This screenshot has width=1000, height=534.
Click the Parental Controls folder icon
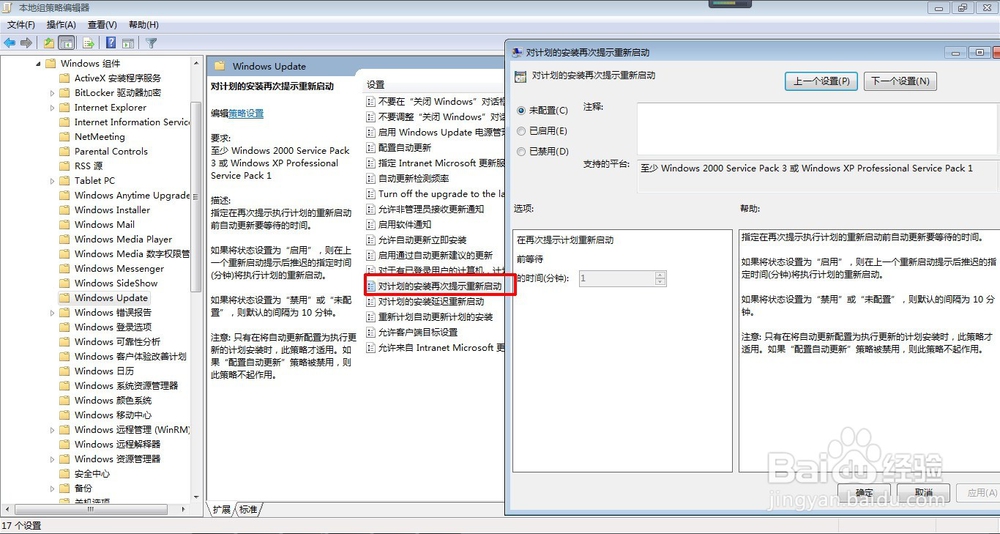64,151
